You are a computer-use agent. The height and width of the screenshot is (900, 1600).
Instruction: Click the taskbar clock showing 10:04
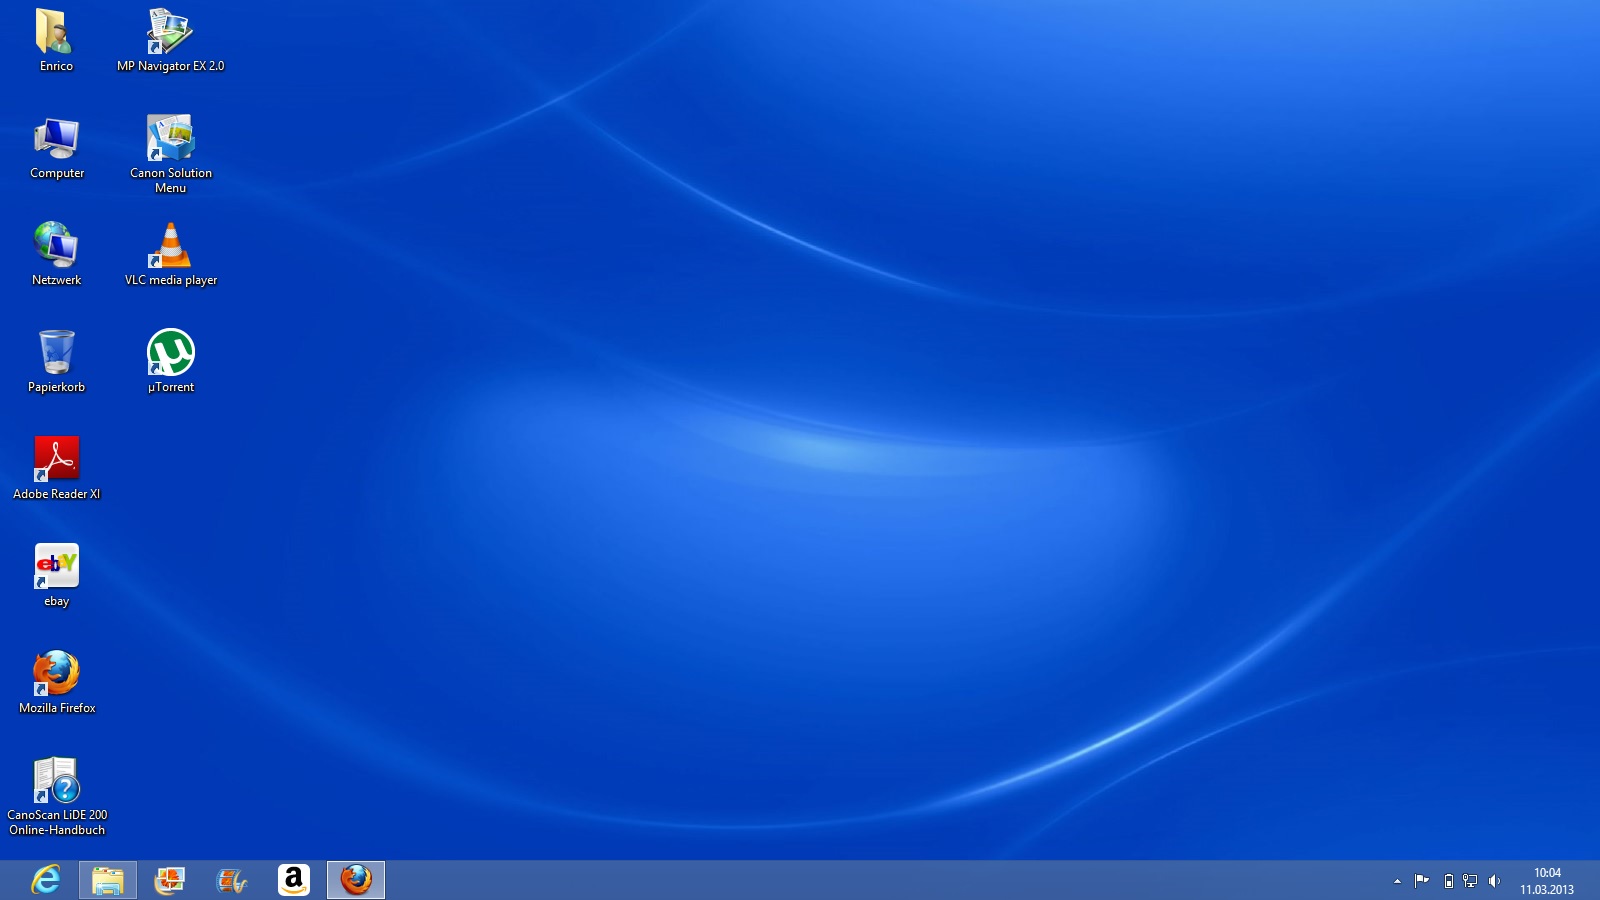(1547, 881)
